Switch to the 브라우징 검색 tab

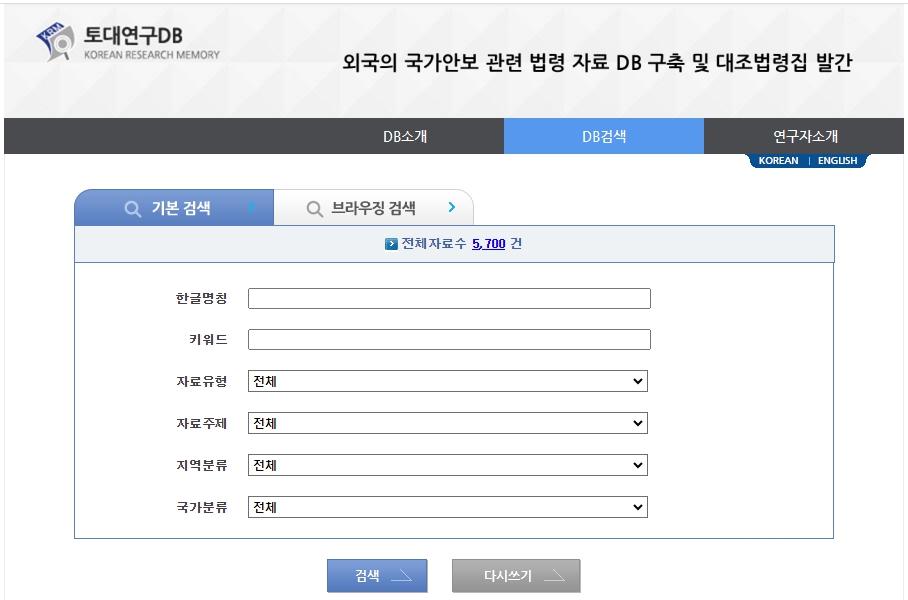[x=373, y=208]
